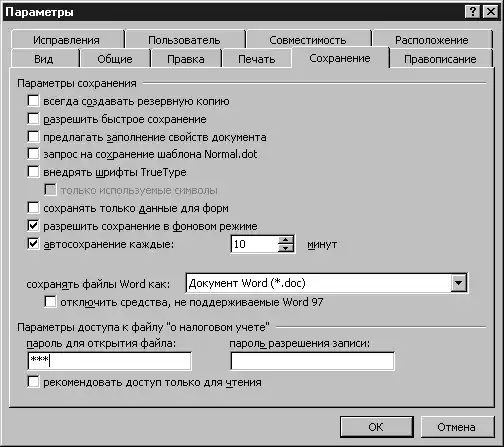504x447 pixels.
Task: Decrease autosave minutes with down arrow
Action: [x=286, y=248]
